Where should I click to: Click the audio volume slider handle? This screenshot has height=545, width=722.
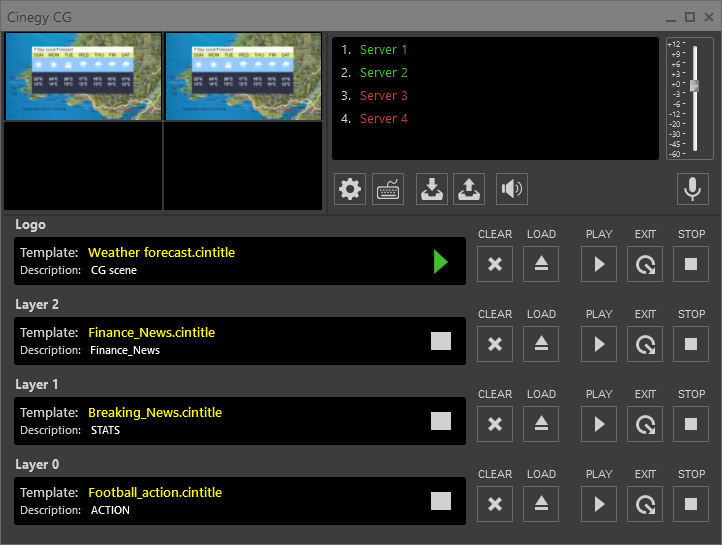pyautogui.click(x=694, y=86)
